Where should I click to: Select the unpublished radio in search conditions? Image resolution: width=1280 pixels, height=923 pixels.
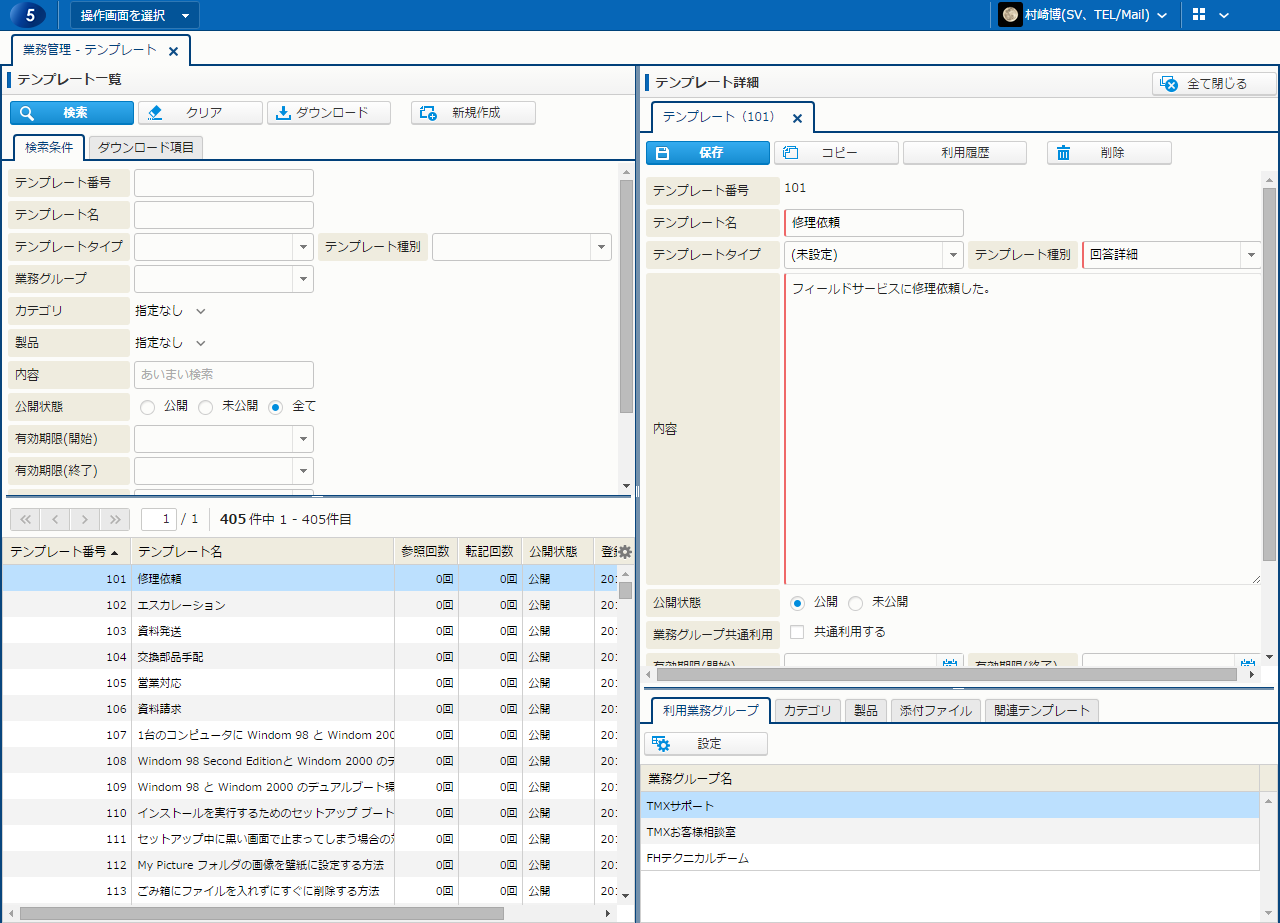(206, 407)
